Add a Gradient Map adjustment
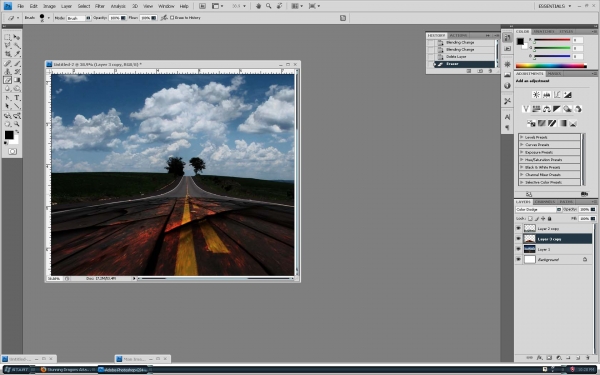600x375 pixels. 562,123
